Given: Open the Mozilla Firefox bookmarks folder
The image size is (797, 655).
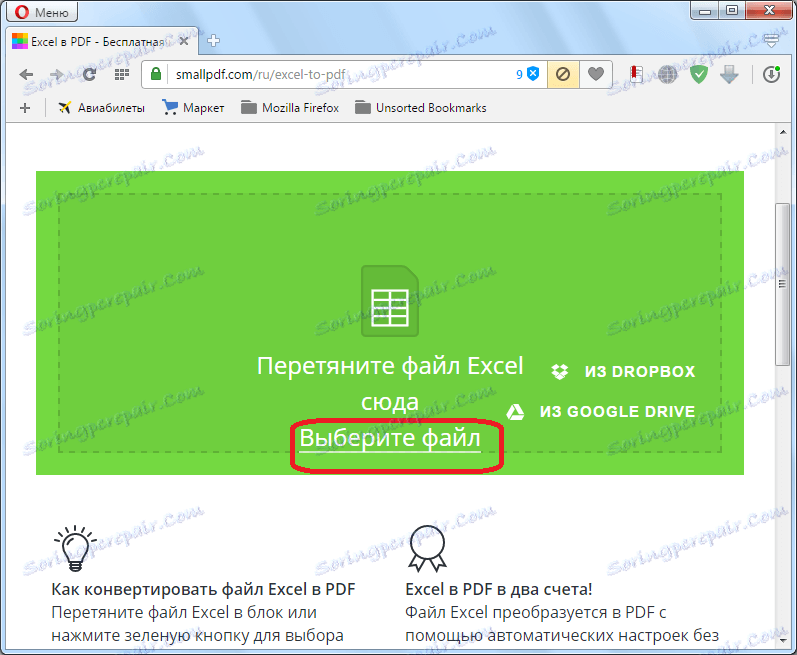Looking at the screenshot, I should [x=290, y=108].
